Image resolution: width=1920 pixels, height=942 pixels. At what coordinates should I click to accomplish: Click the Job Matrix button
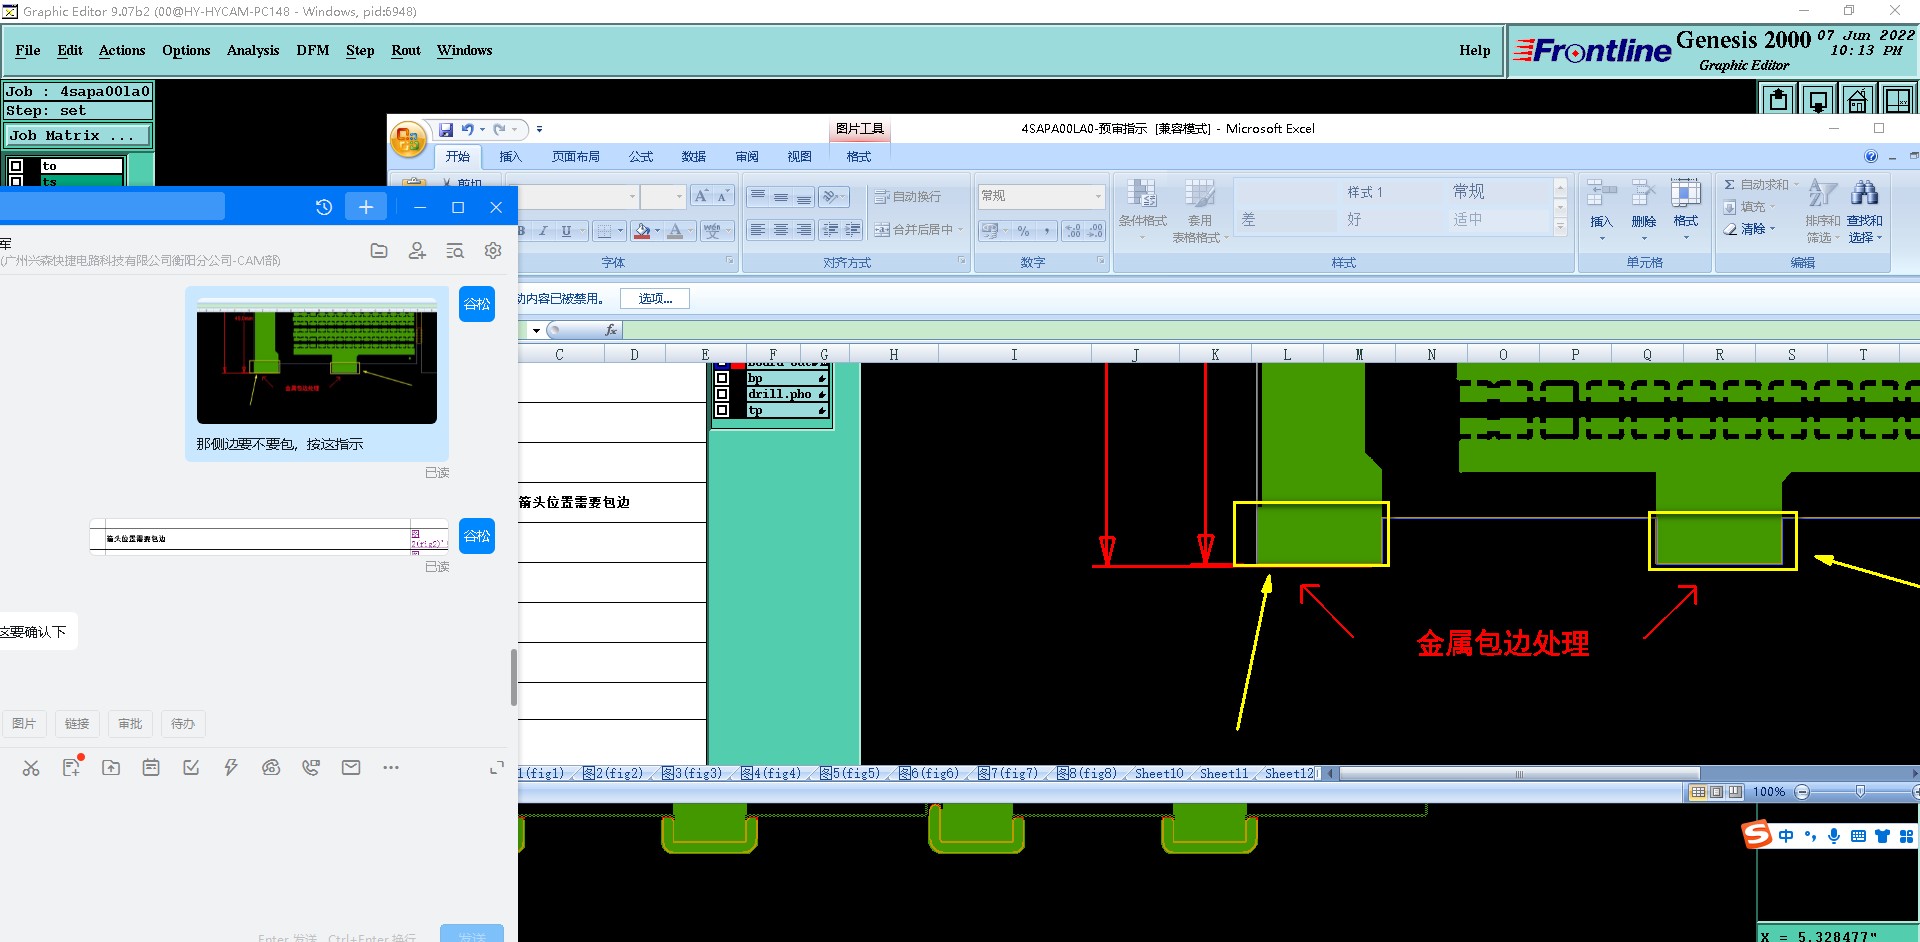78,135
